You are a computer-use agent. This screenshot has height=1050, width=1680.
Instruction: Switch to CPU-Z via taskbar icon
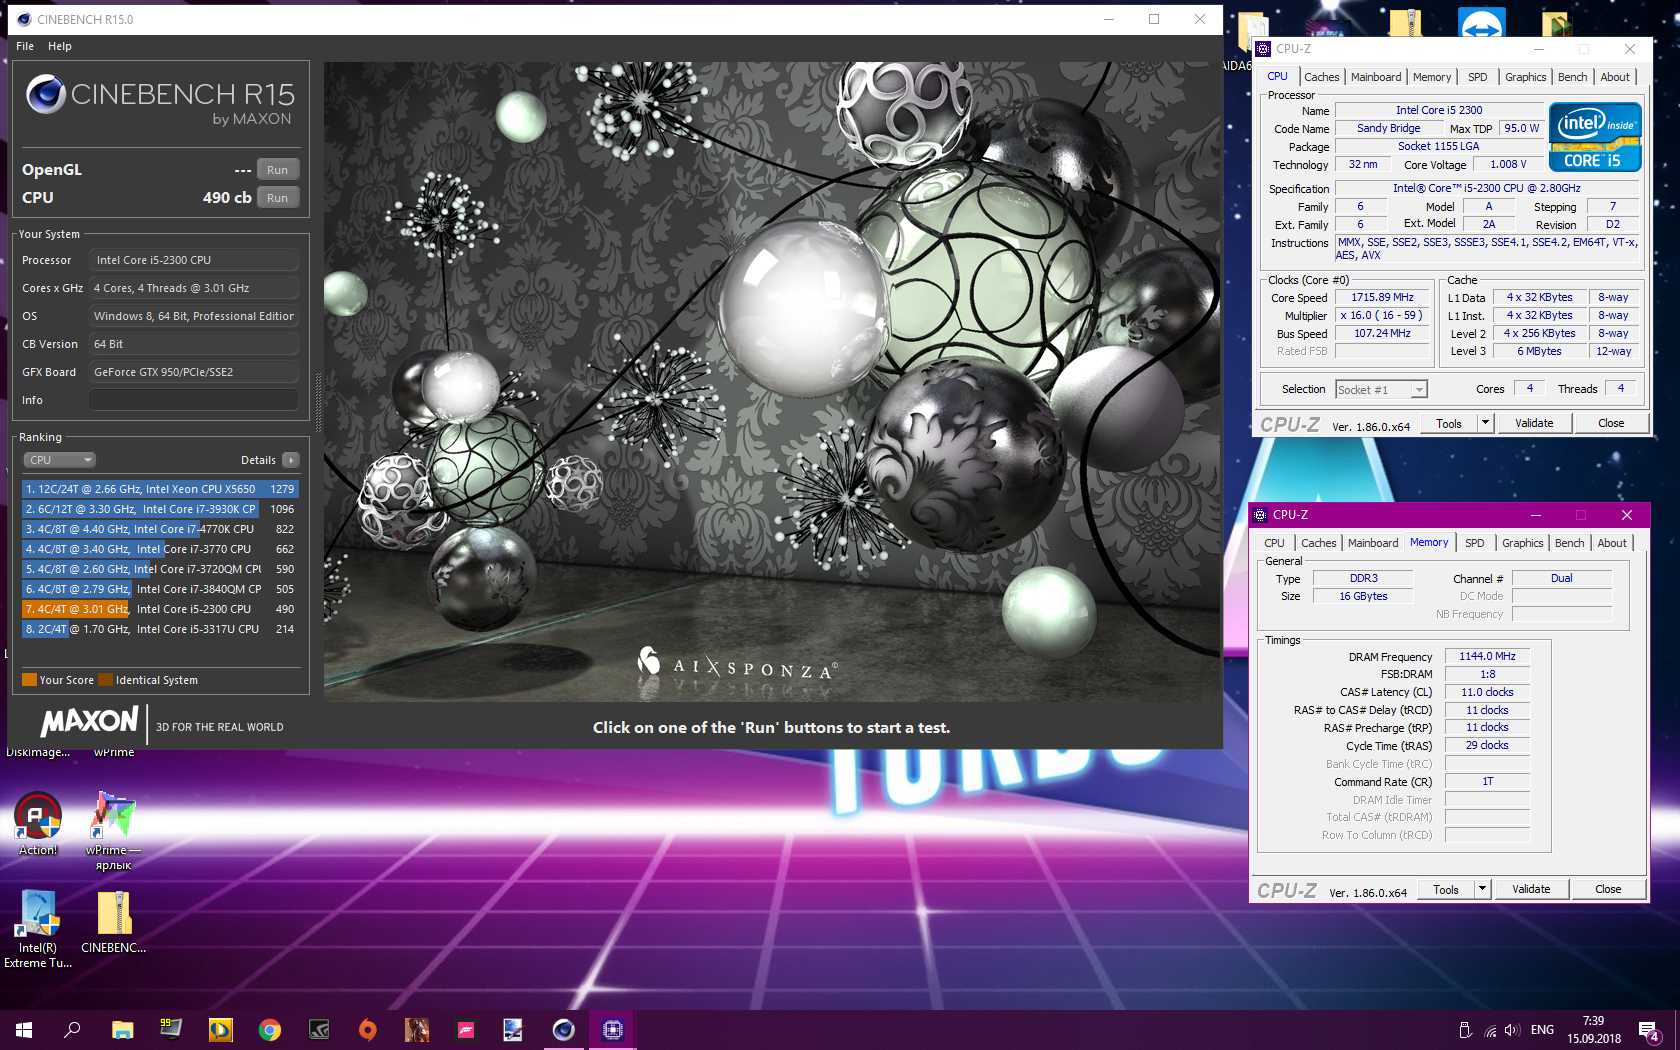click(x=613, y=1029)
